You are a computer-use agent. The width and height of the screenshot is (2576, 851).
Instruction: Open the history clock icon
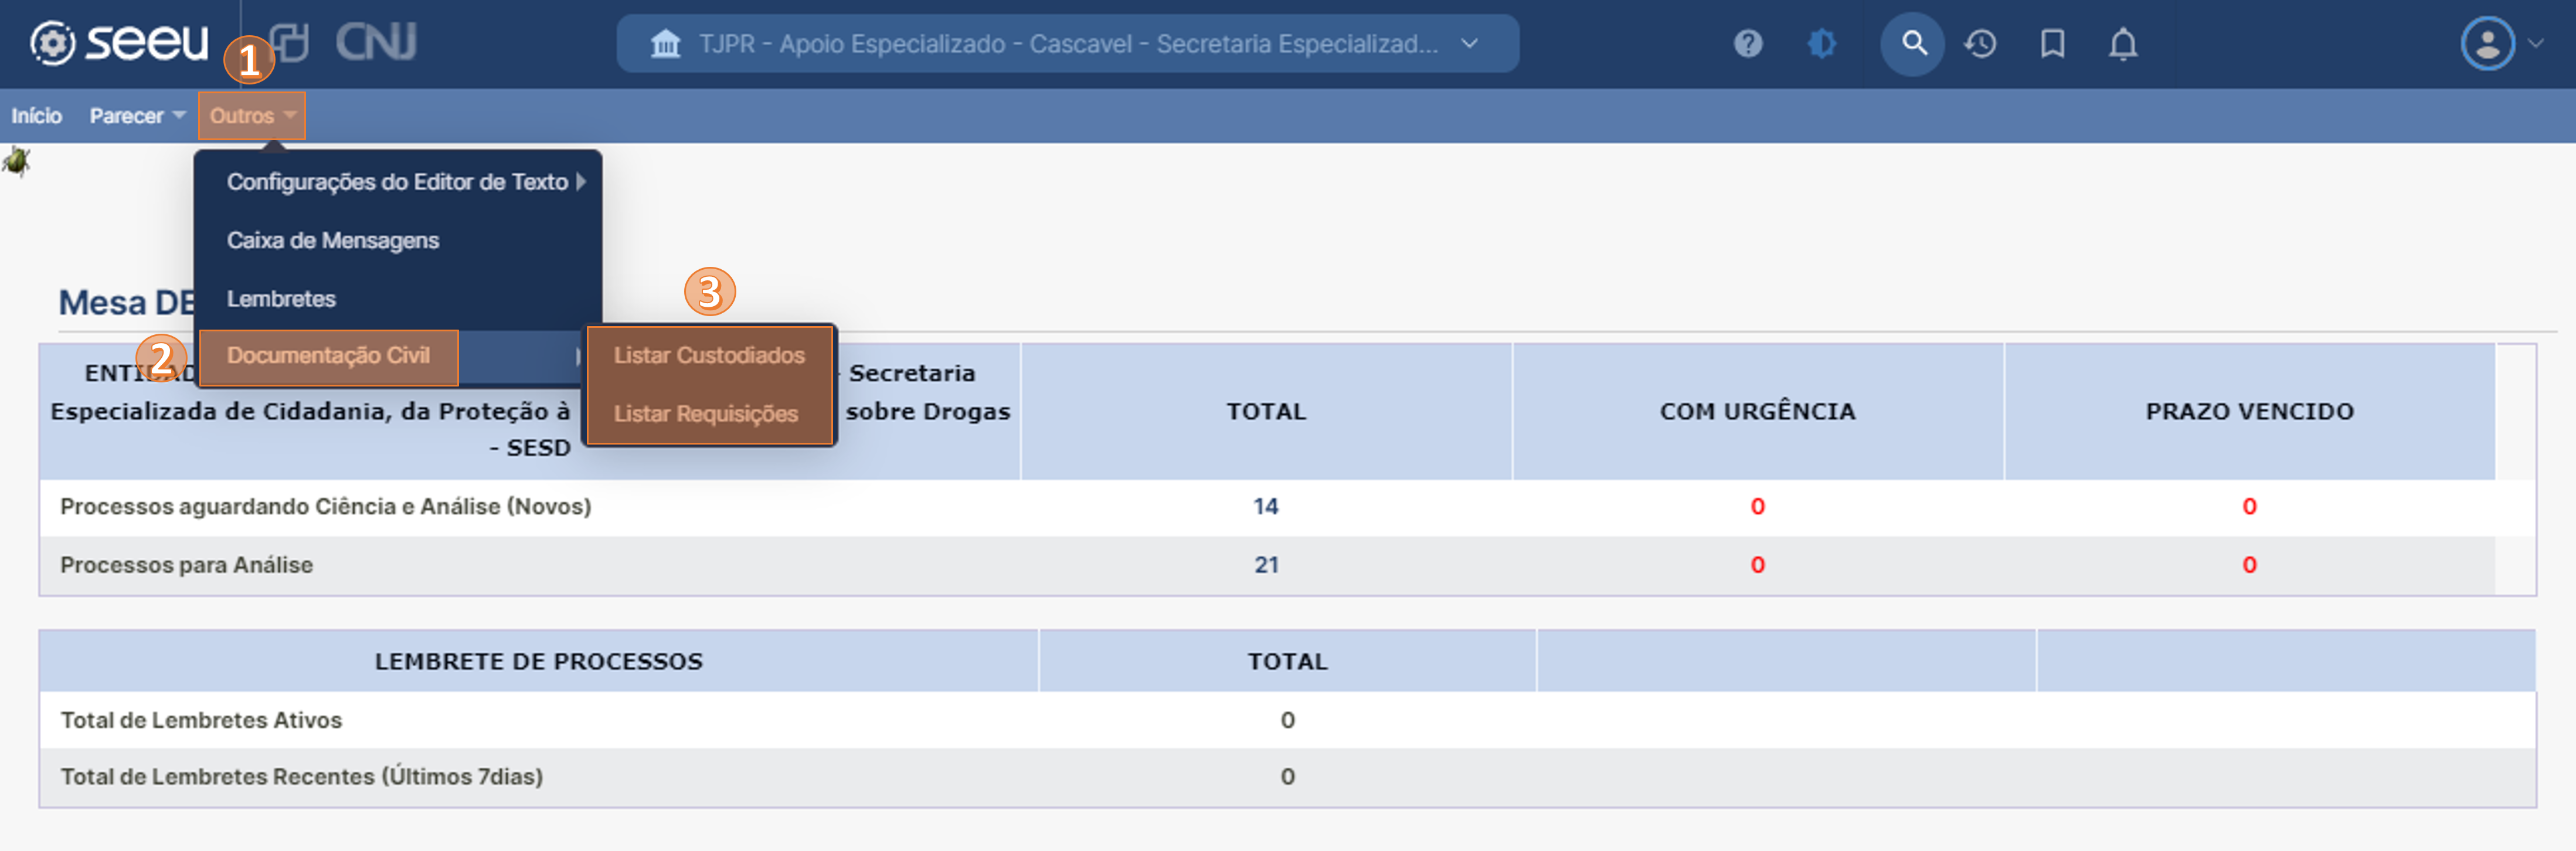click(1980, 44)
